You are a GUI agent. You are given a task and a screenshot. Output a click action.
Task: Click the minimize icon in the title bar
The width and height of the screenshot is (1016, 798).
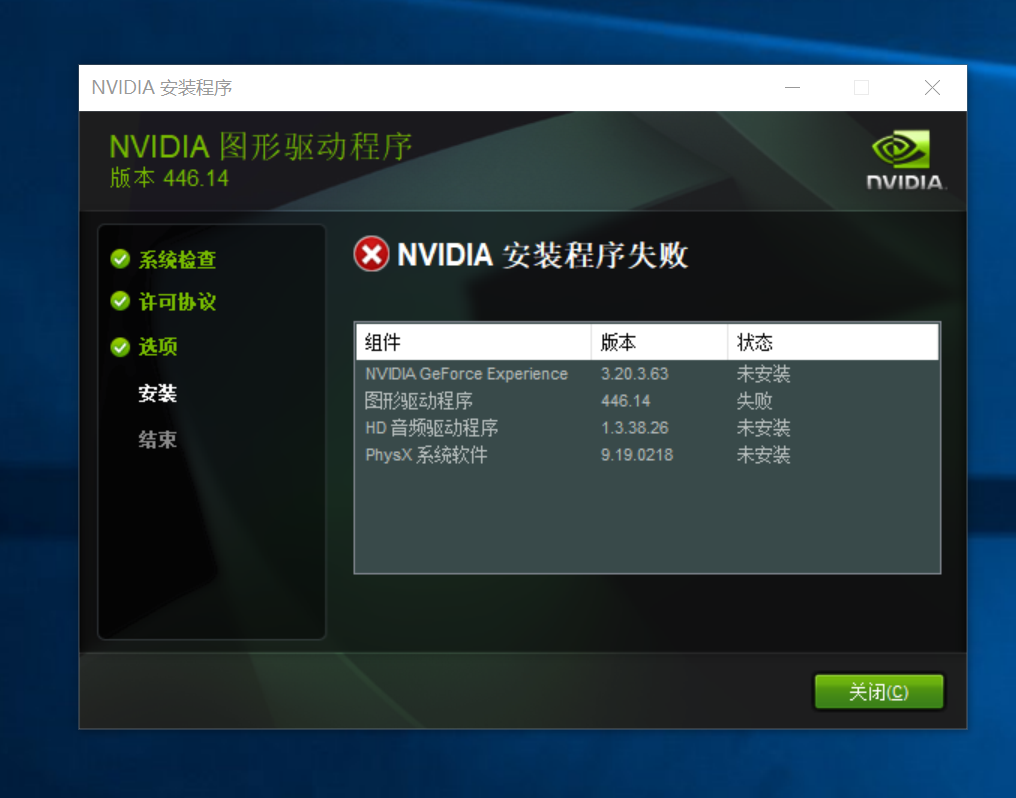pos(792,88)
